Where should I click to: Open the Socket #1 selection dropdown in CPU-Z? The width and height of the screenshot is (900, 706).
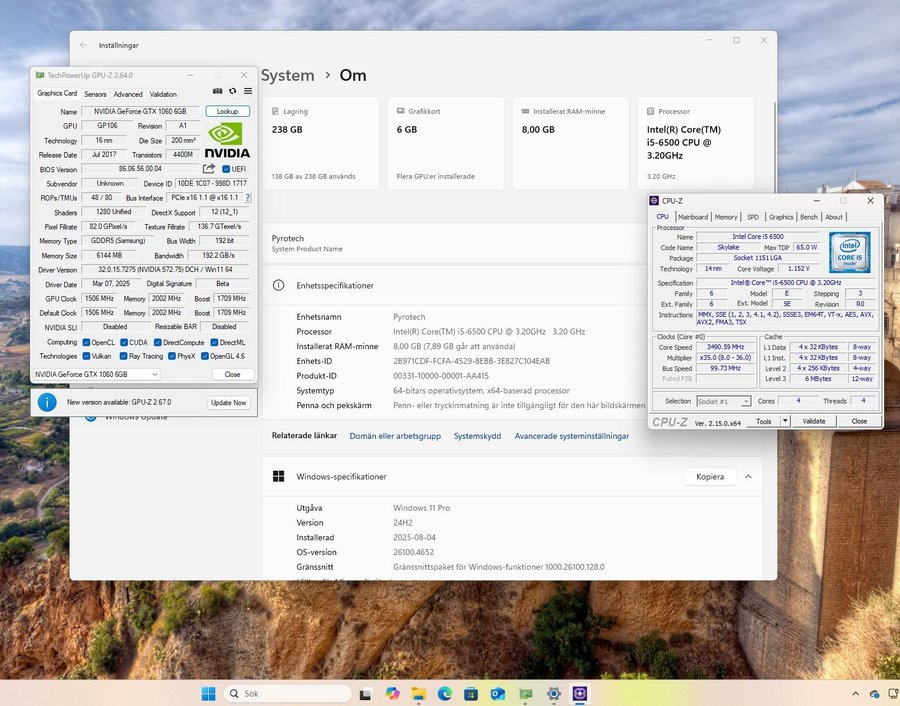coord(724,401)
